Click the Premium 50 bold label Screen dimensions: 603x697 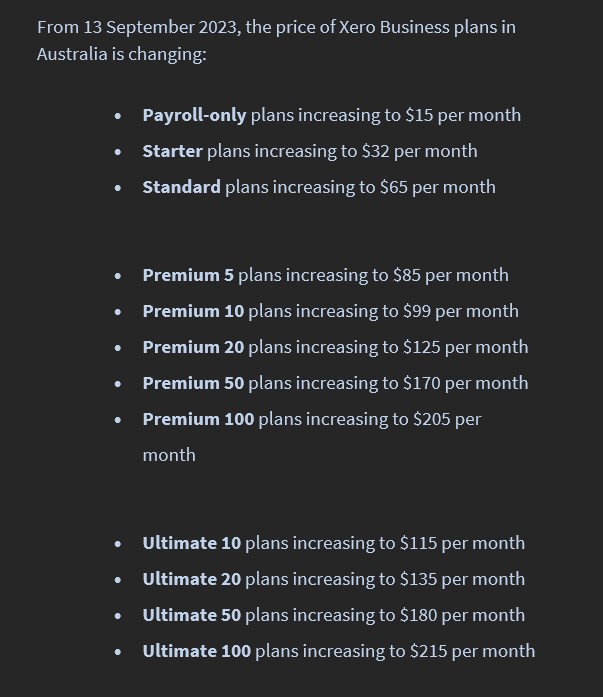193,383
